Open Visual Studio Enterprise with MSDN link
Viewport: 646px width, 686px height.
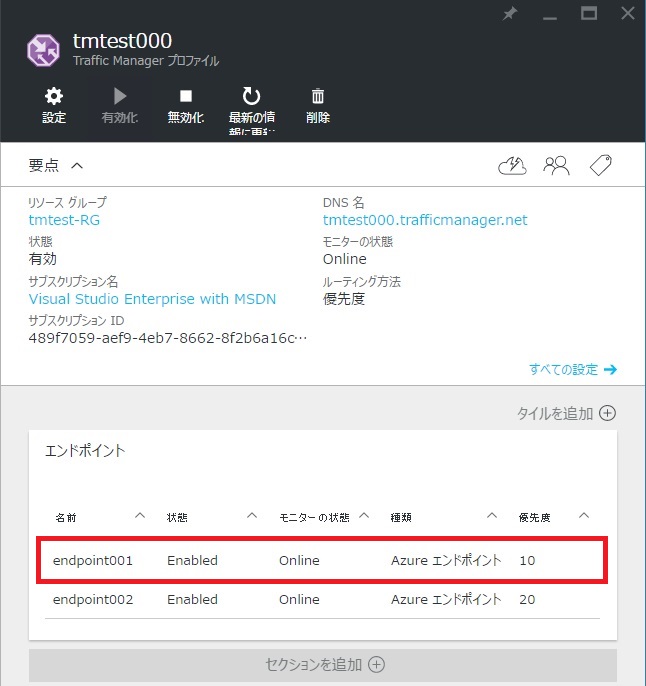[x=152, y=299]
